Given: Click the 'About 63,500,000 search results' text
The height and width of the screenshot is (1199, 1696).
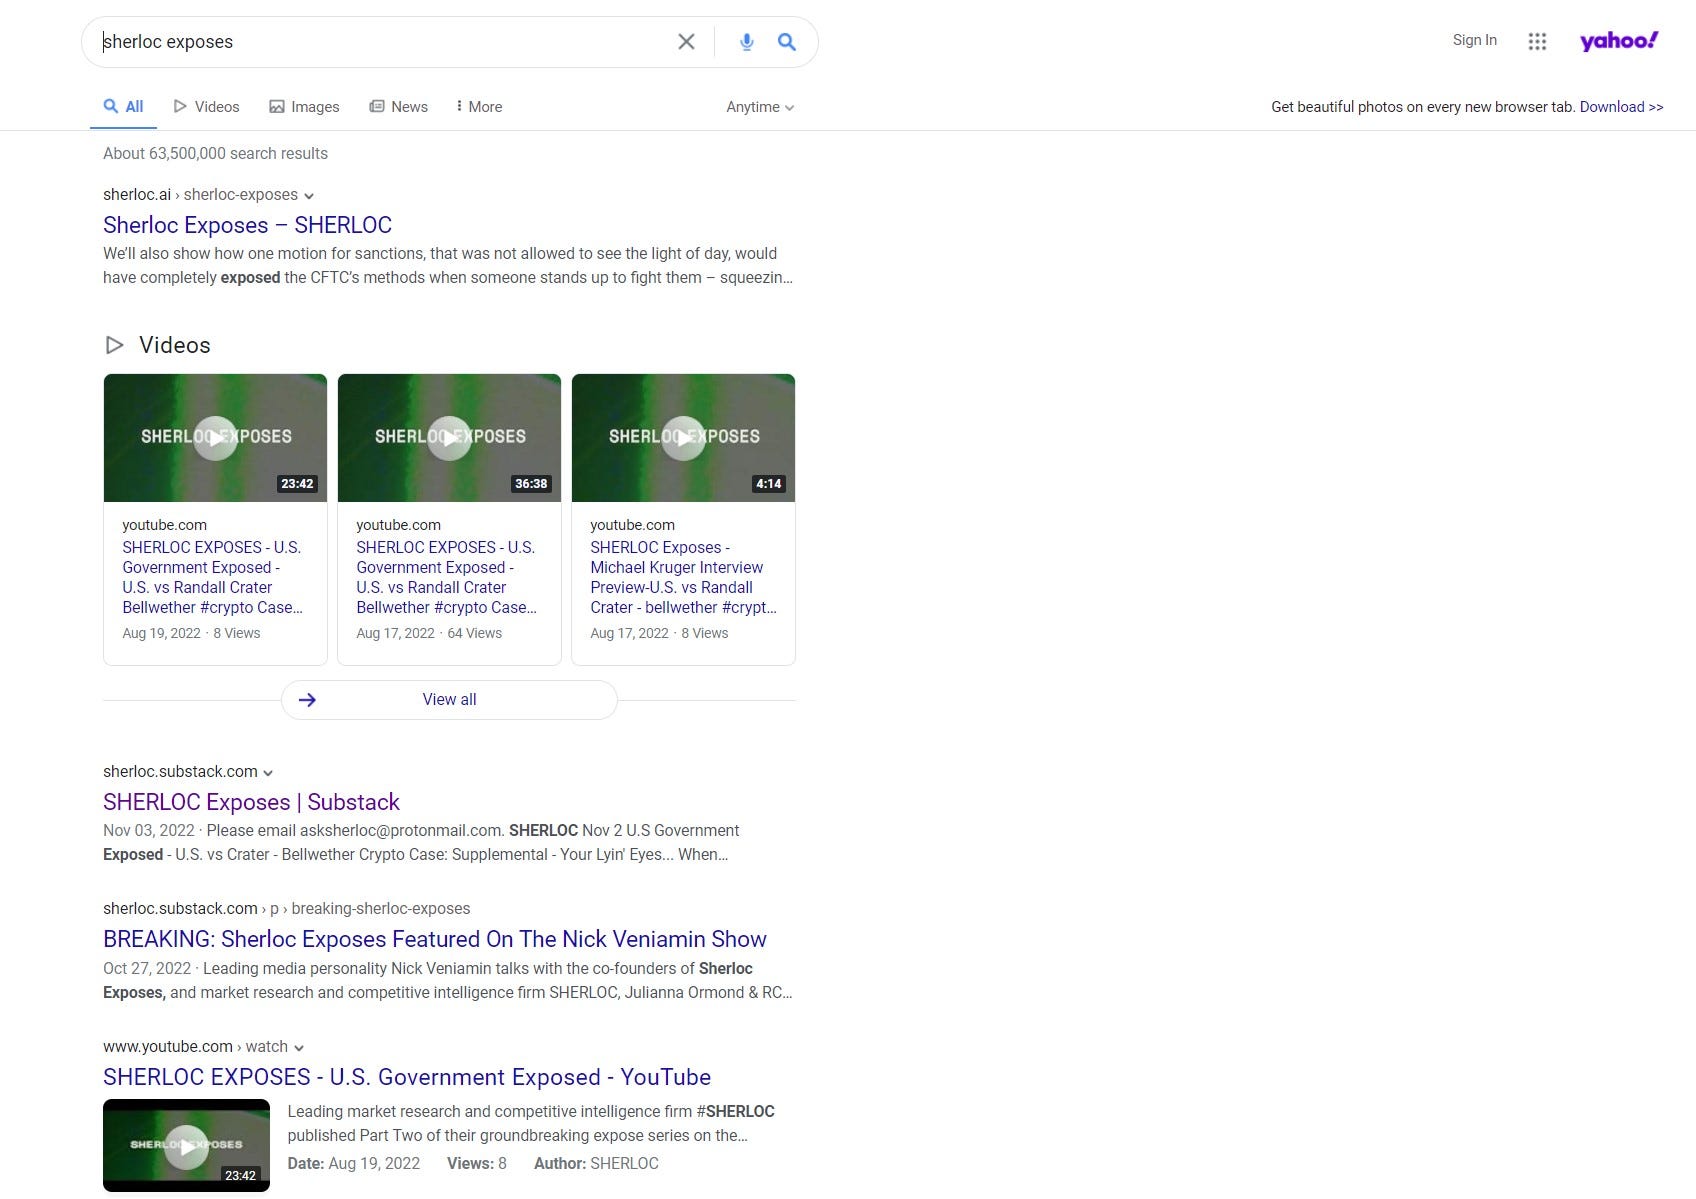Looking at the screenshot, I should pyautogui.click(x=215, y=153).
